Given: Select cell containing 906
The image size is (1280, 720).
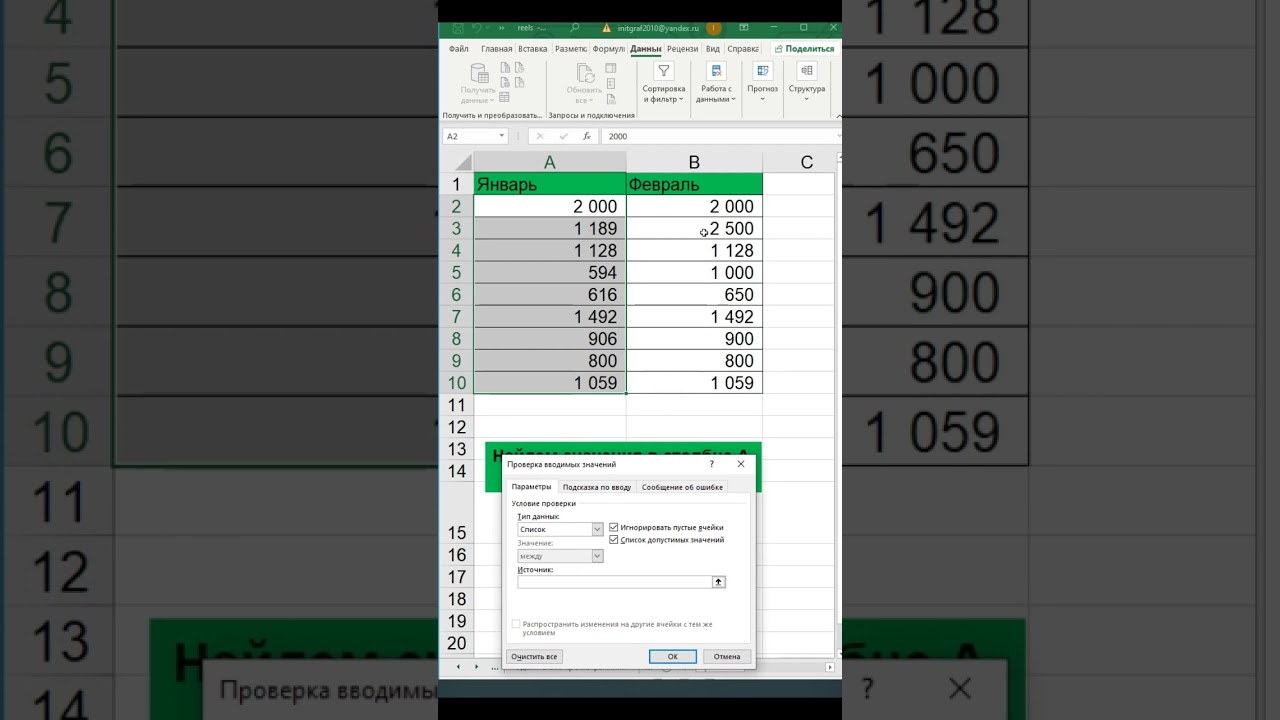Looking at the screenshot, I should pos(550,339).
